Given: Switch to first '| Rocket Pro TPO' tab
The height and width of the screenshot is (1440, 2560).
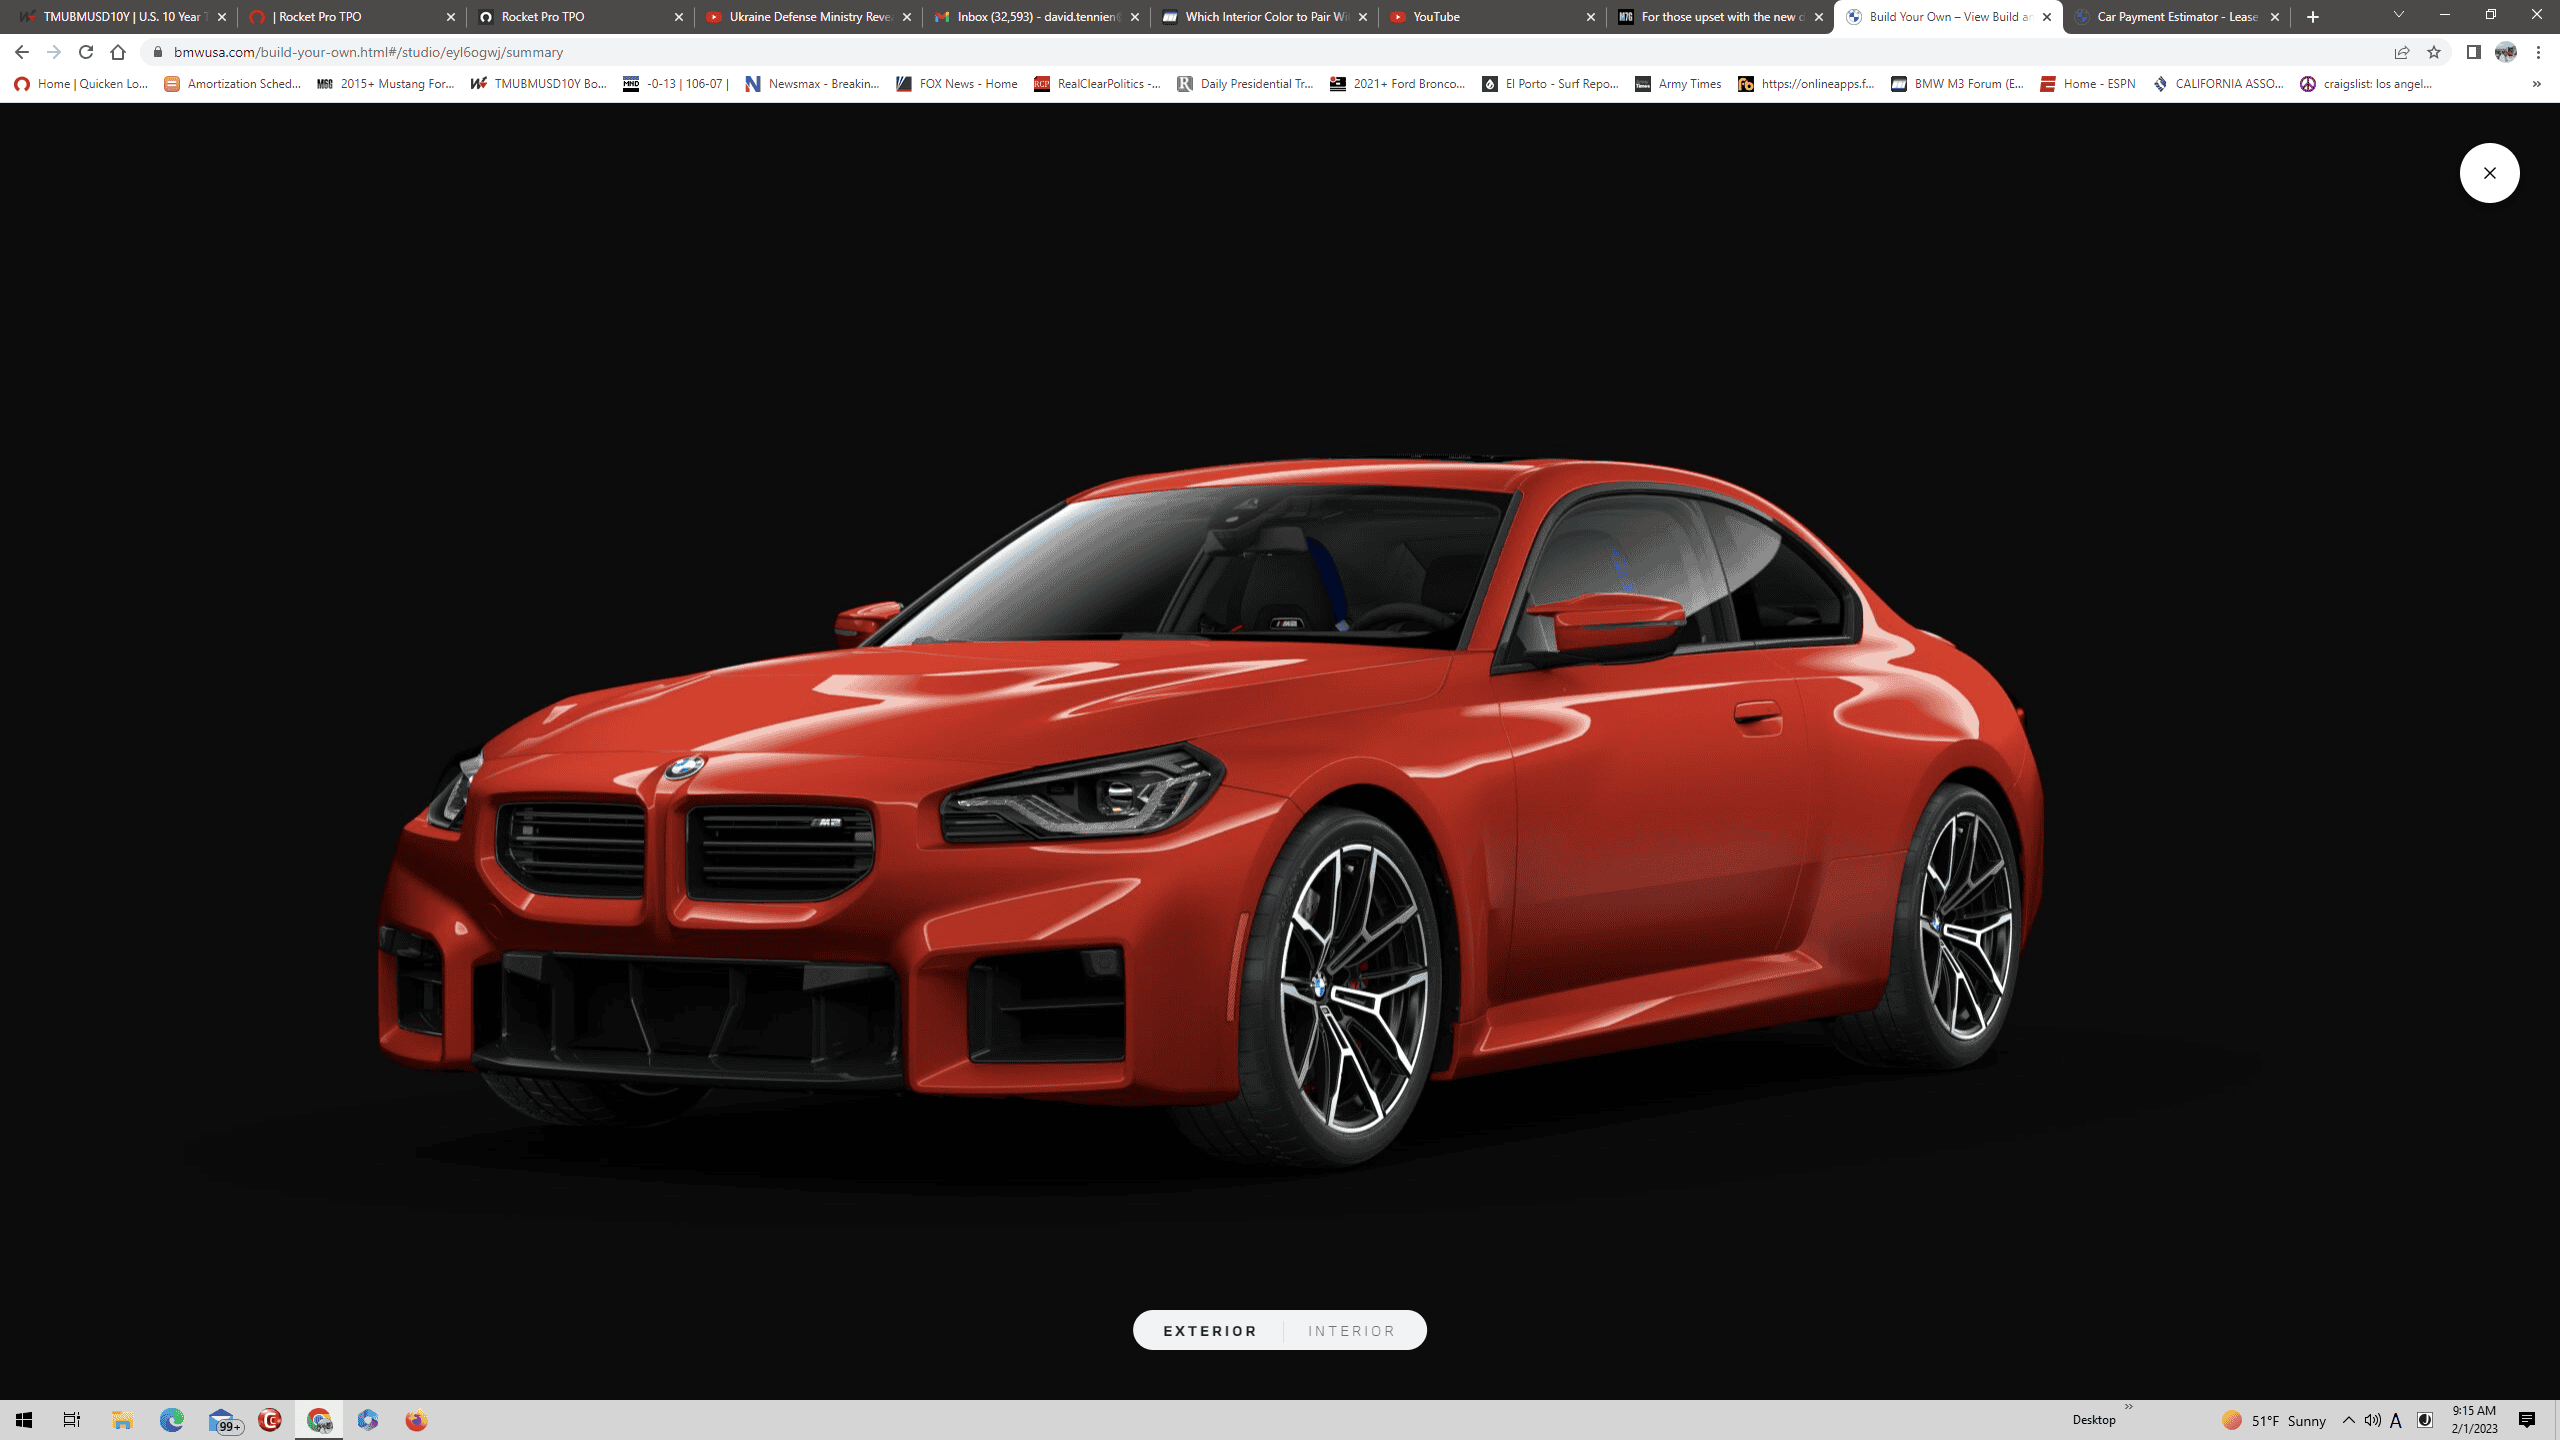Looking at the screenshot, I should coord(350,17).
